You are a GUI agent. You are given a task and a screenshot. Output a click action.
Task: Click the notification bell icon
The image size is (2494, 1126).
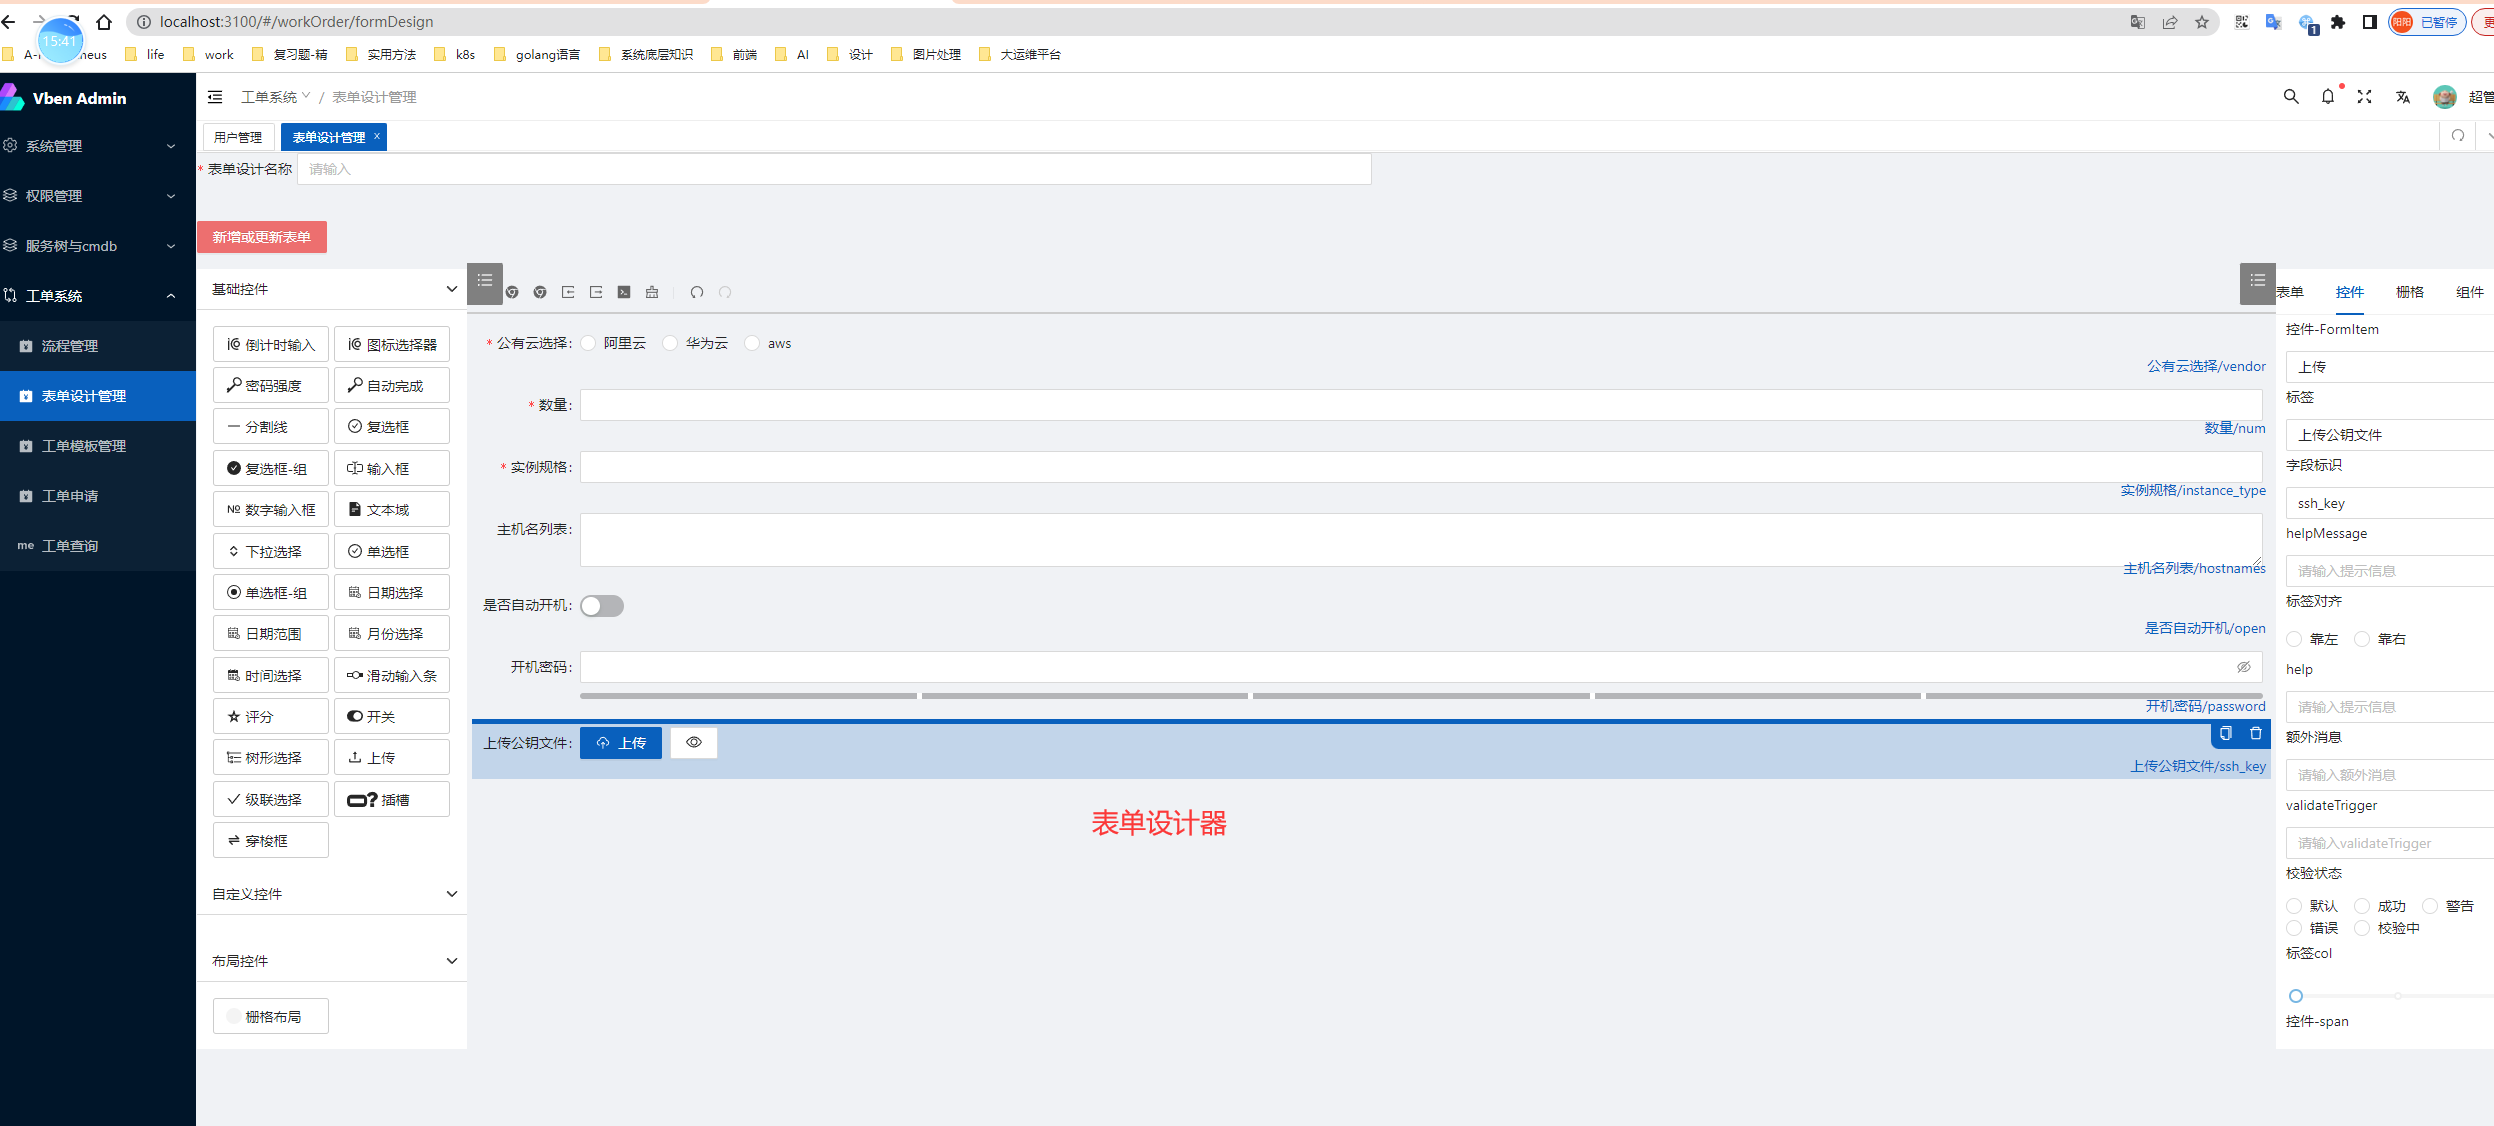(x=2328, y=97)
